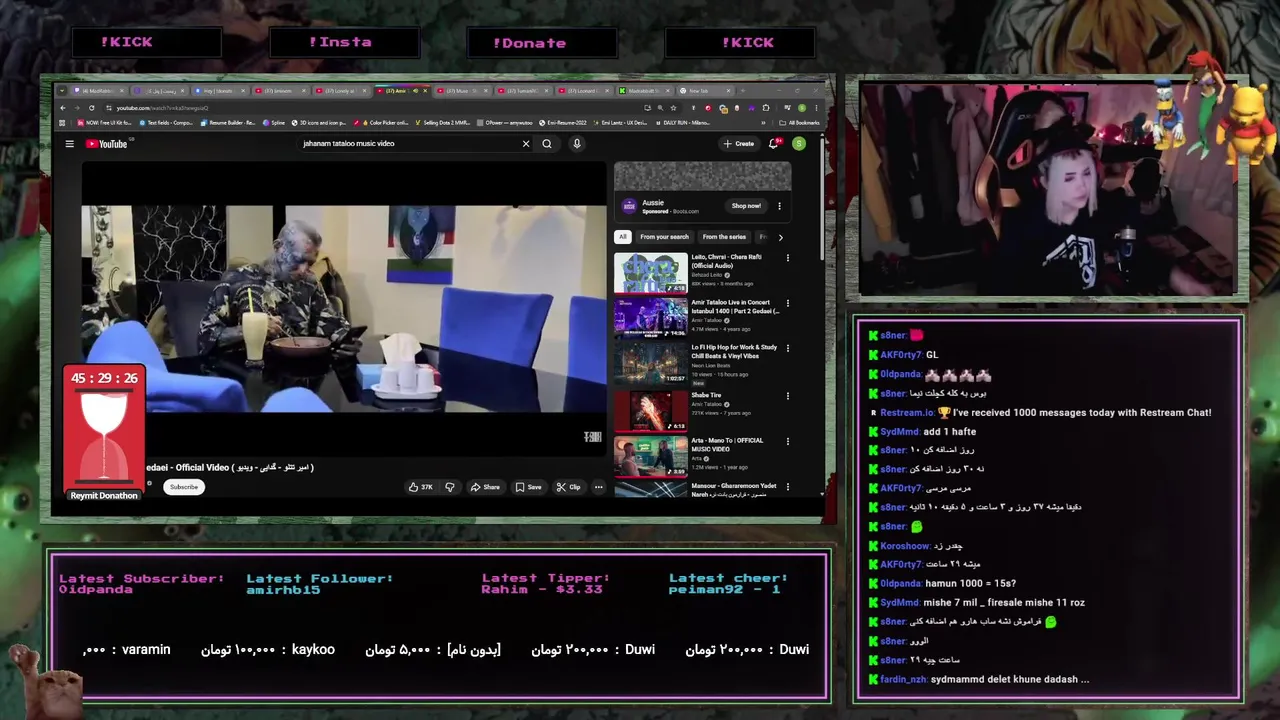Open the Shabe Tire video thumbnail
The width and height of the screenshot is (1280, 720).
pyautogui.click(x=651, y=410)
